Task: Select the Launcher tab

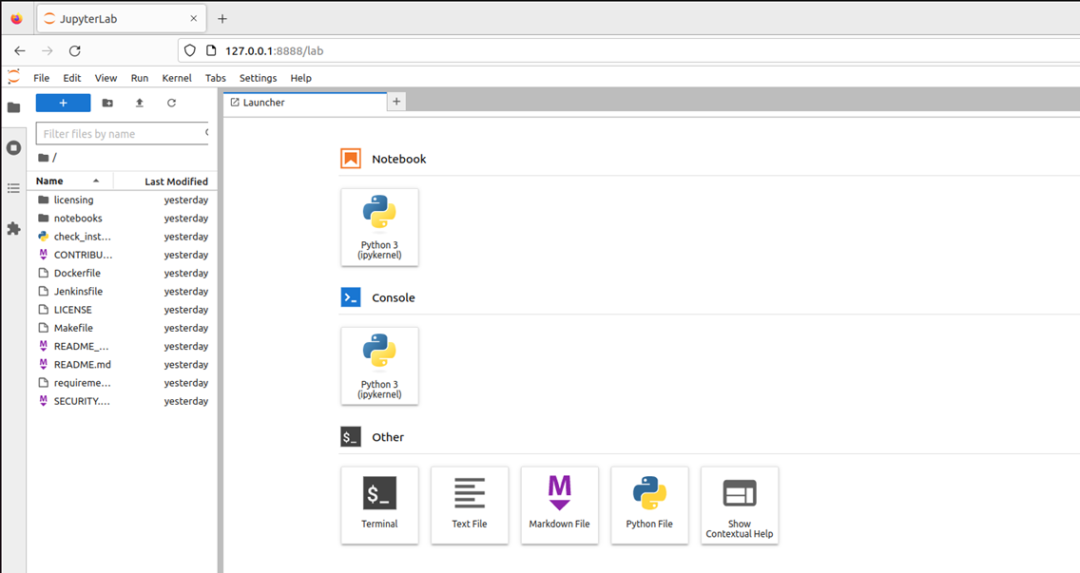Action: coord(304,103)
